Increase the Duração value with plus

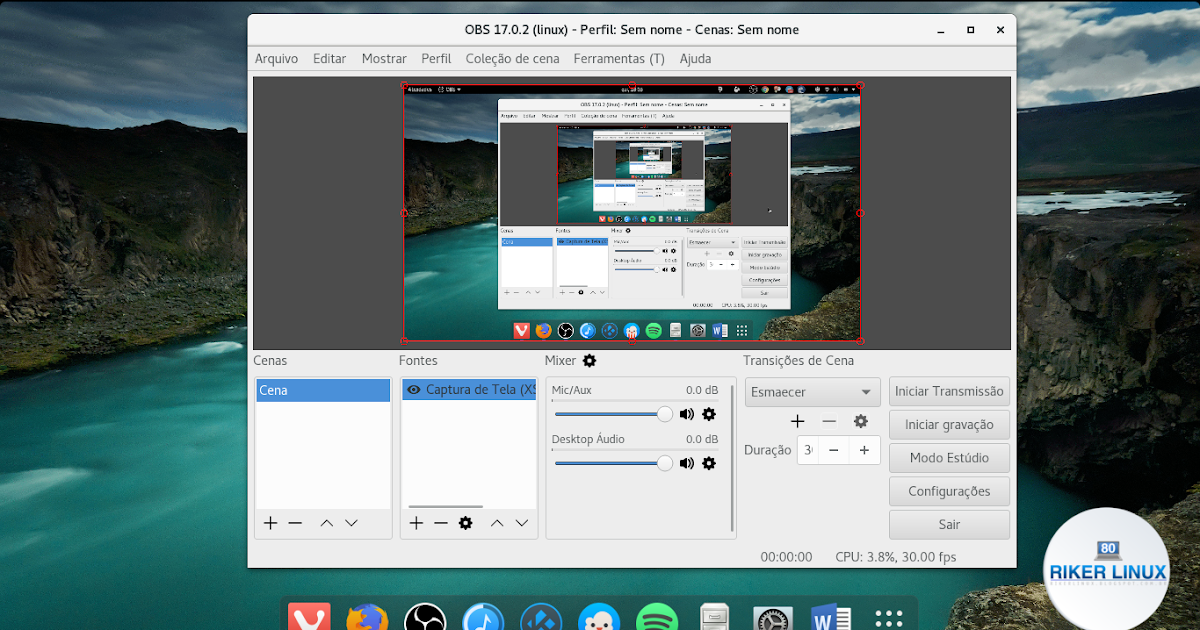[x=864, y=450]
